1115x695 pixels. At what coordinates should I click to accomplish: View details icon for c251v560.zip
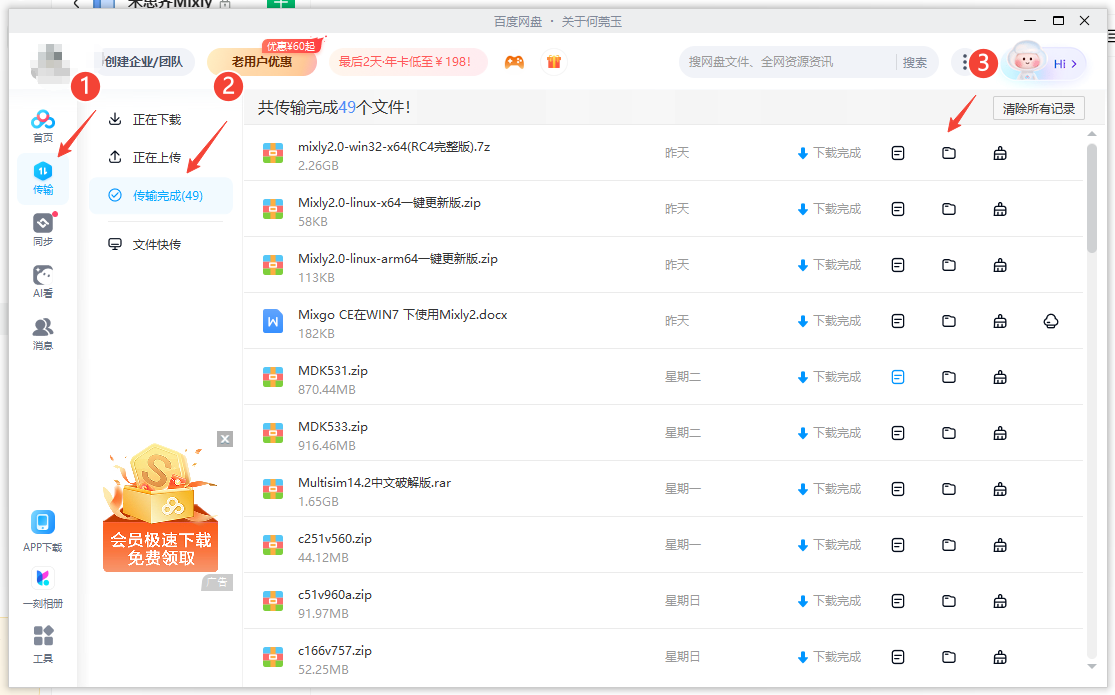click(x=898, y=545)
